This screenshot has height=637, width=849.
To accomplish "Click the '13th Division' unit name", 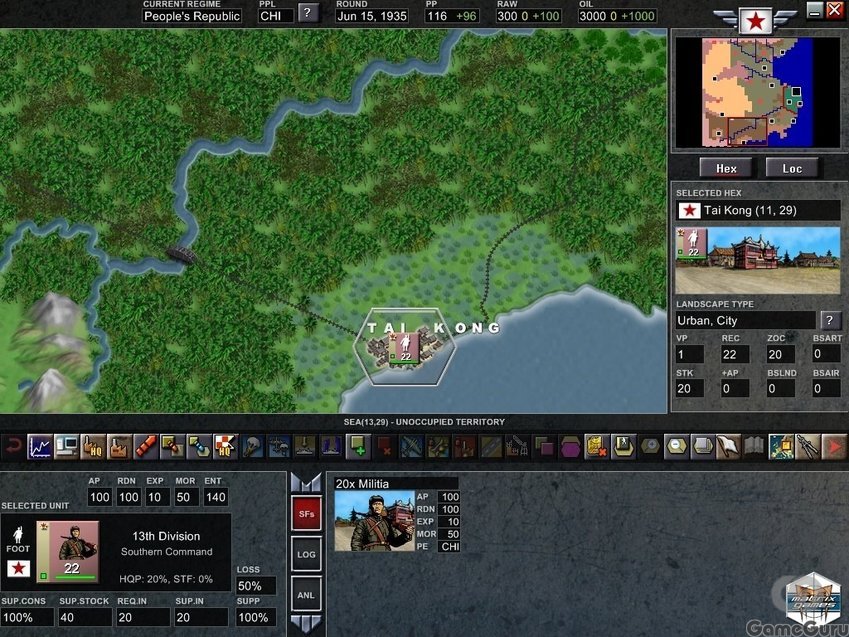I will point(166,536).
